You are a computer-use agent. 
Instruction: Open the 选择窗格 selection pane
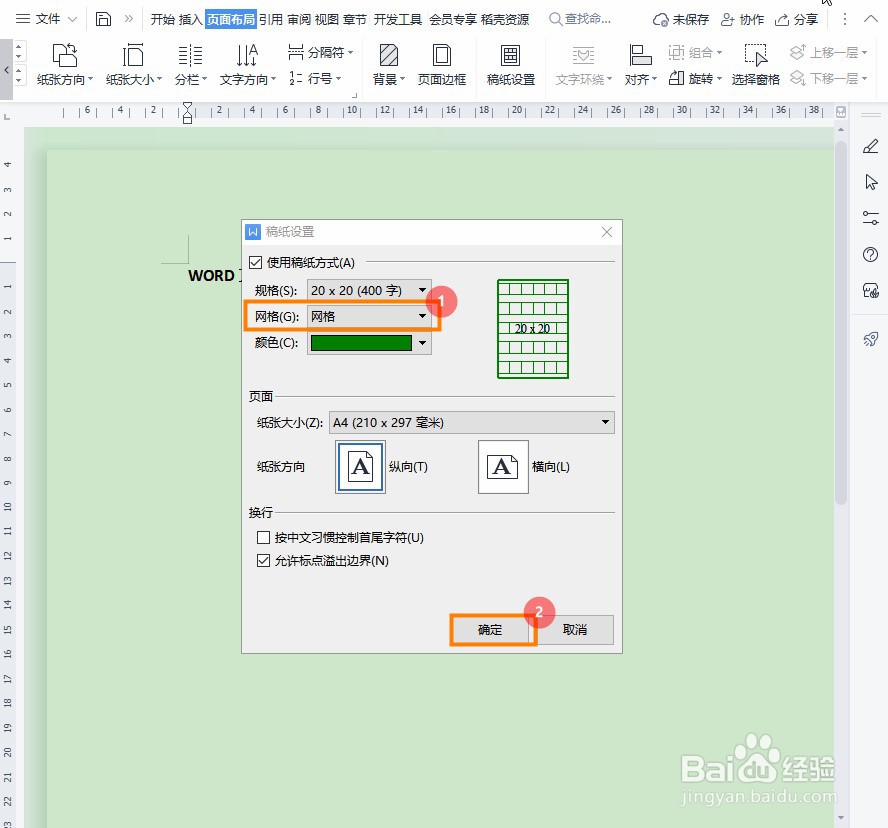[x=755, y=65]
